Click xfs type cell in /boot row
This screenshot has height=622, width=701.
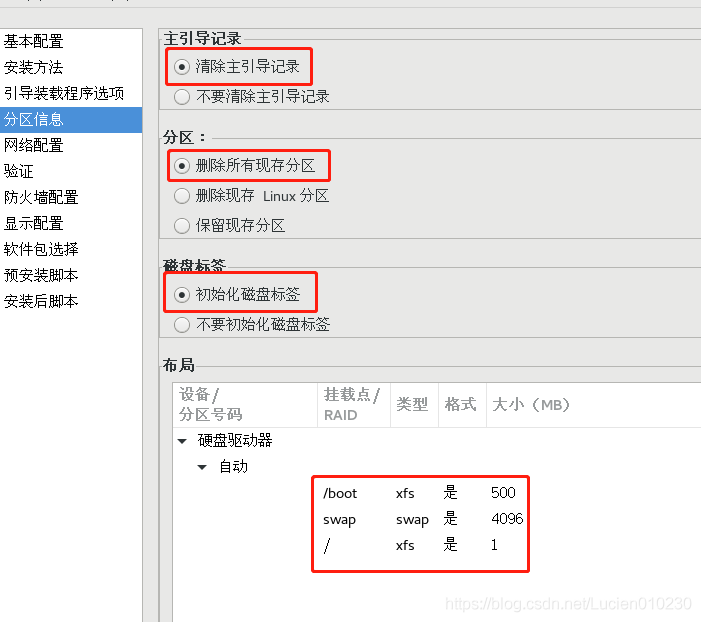(405, 493)
